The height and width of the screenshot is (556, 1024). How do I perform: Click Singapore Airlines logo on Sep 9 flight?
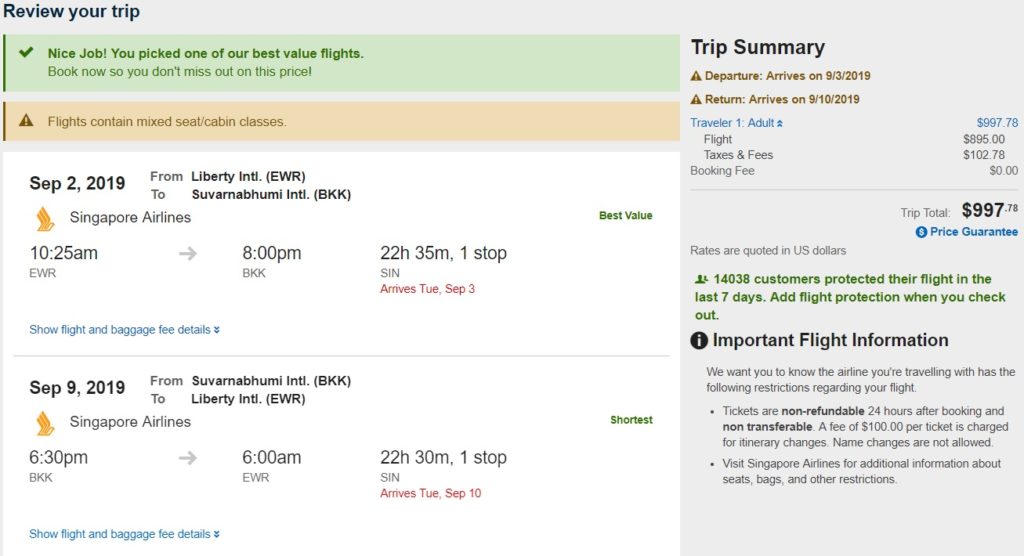(45, 422)
